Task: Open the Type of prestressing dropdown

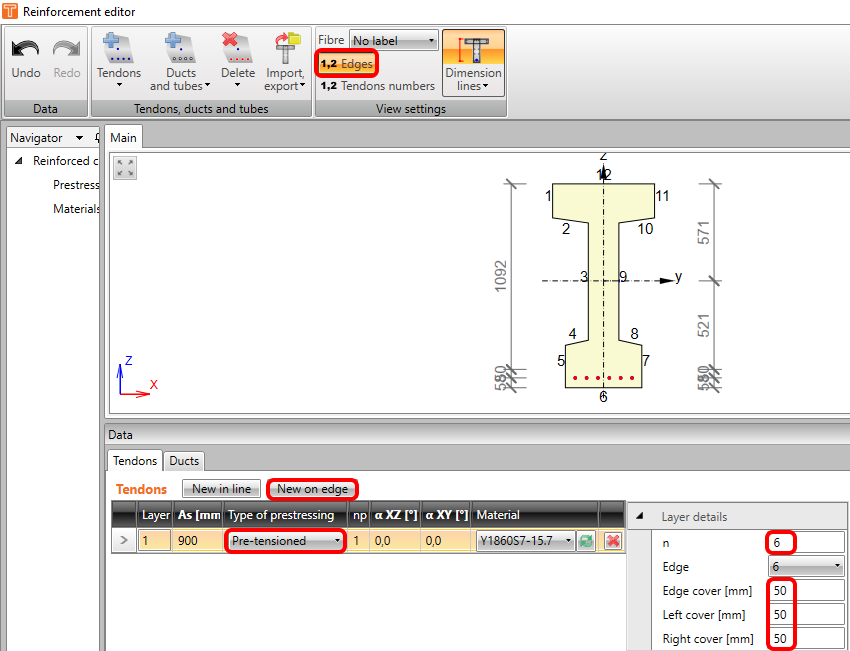Action: click(285, 541)
